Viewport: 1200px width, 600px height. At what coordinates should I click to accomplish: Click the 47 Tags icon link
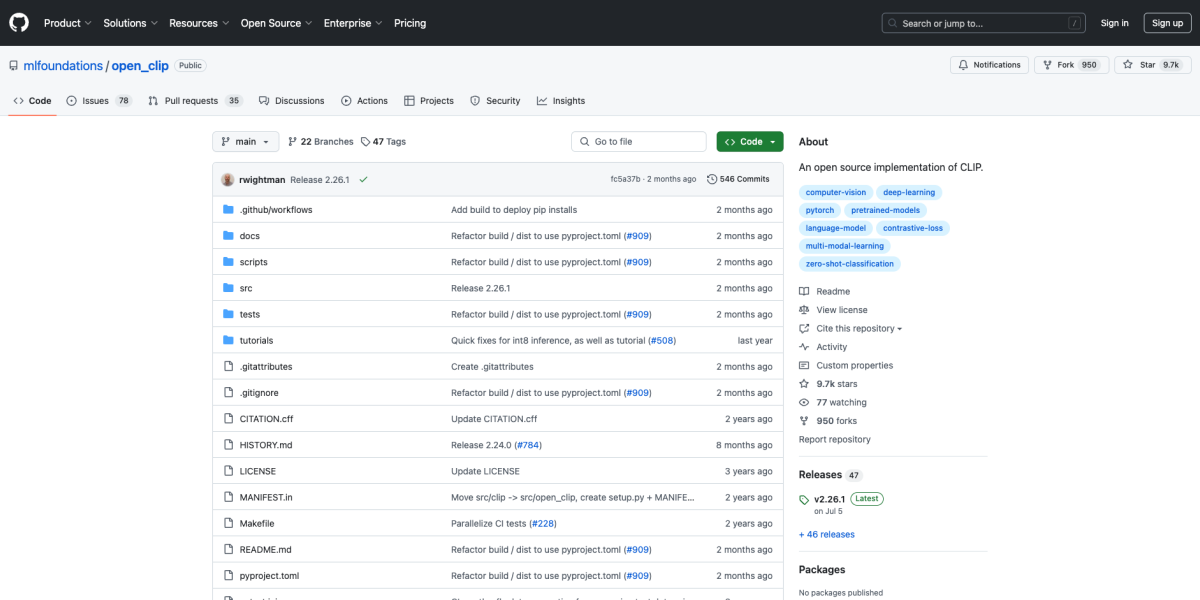coord(366,142)
